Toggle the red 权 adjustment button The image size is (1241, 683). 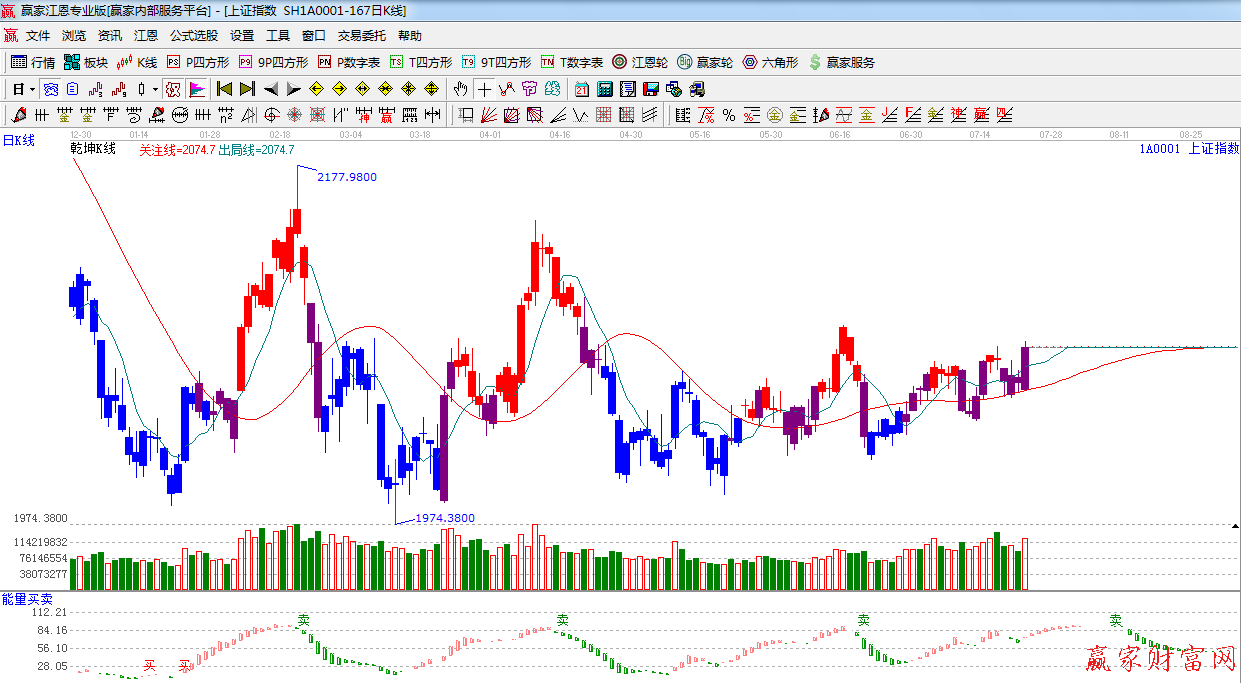[x=173, y=89]
